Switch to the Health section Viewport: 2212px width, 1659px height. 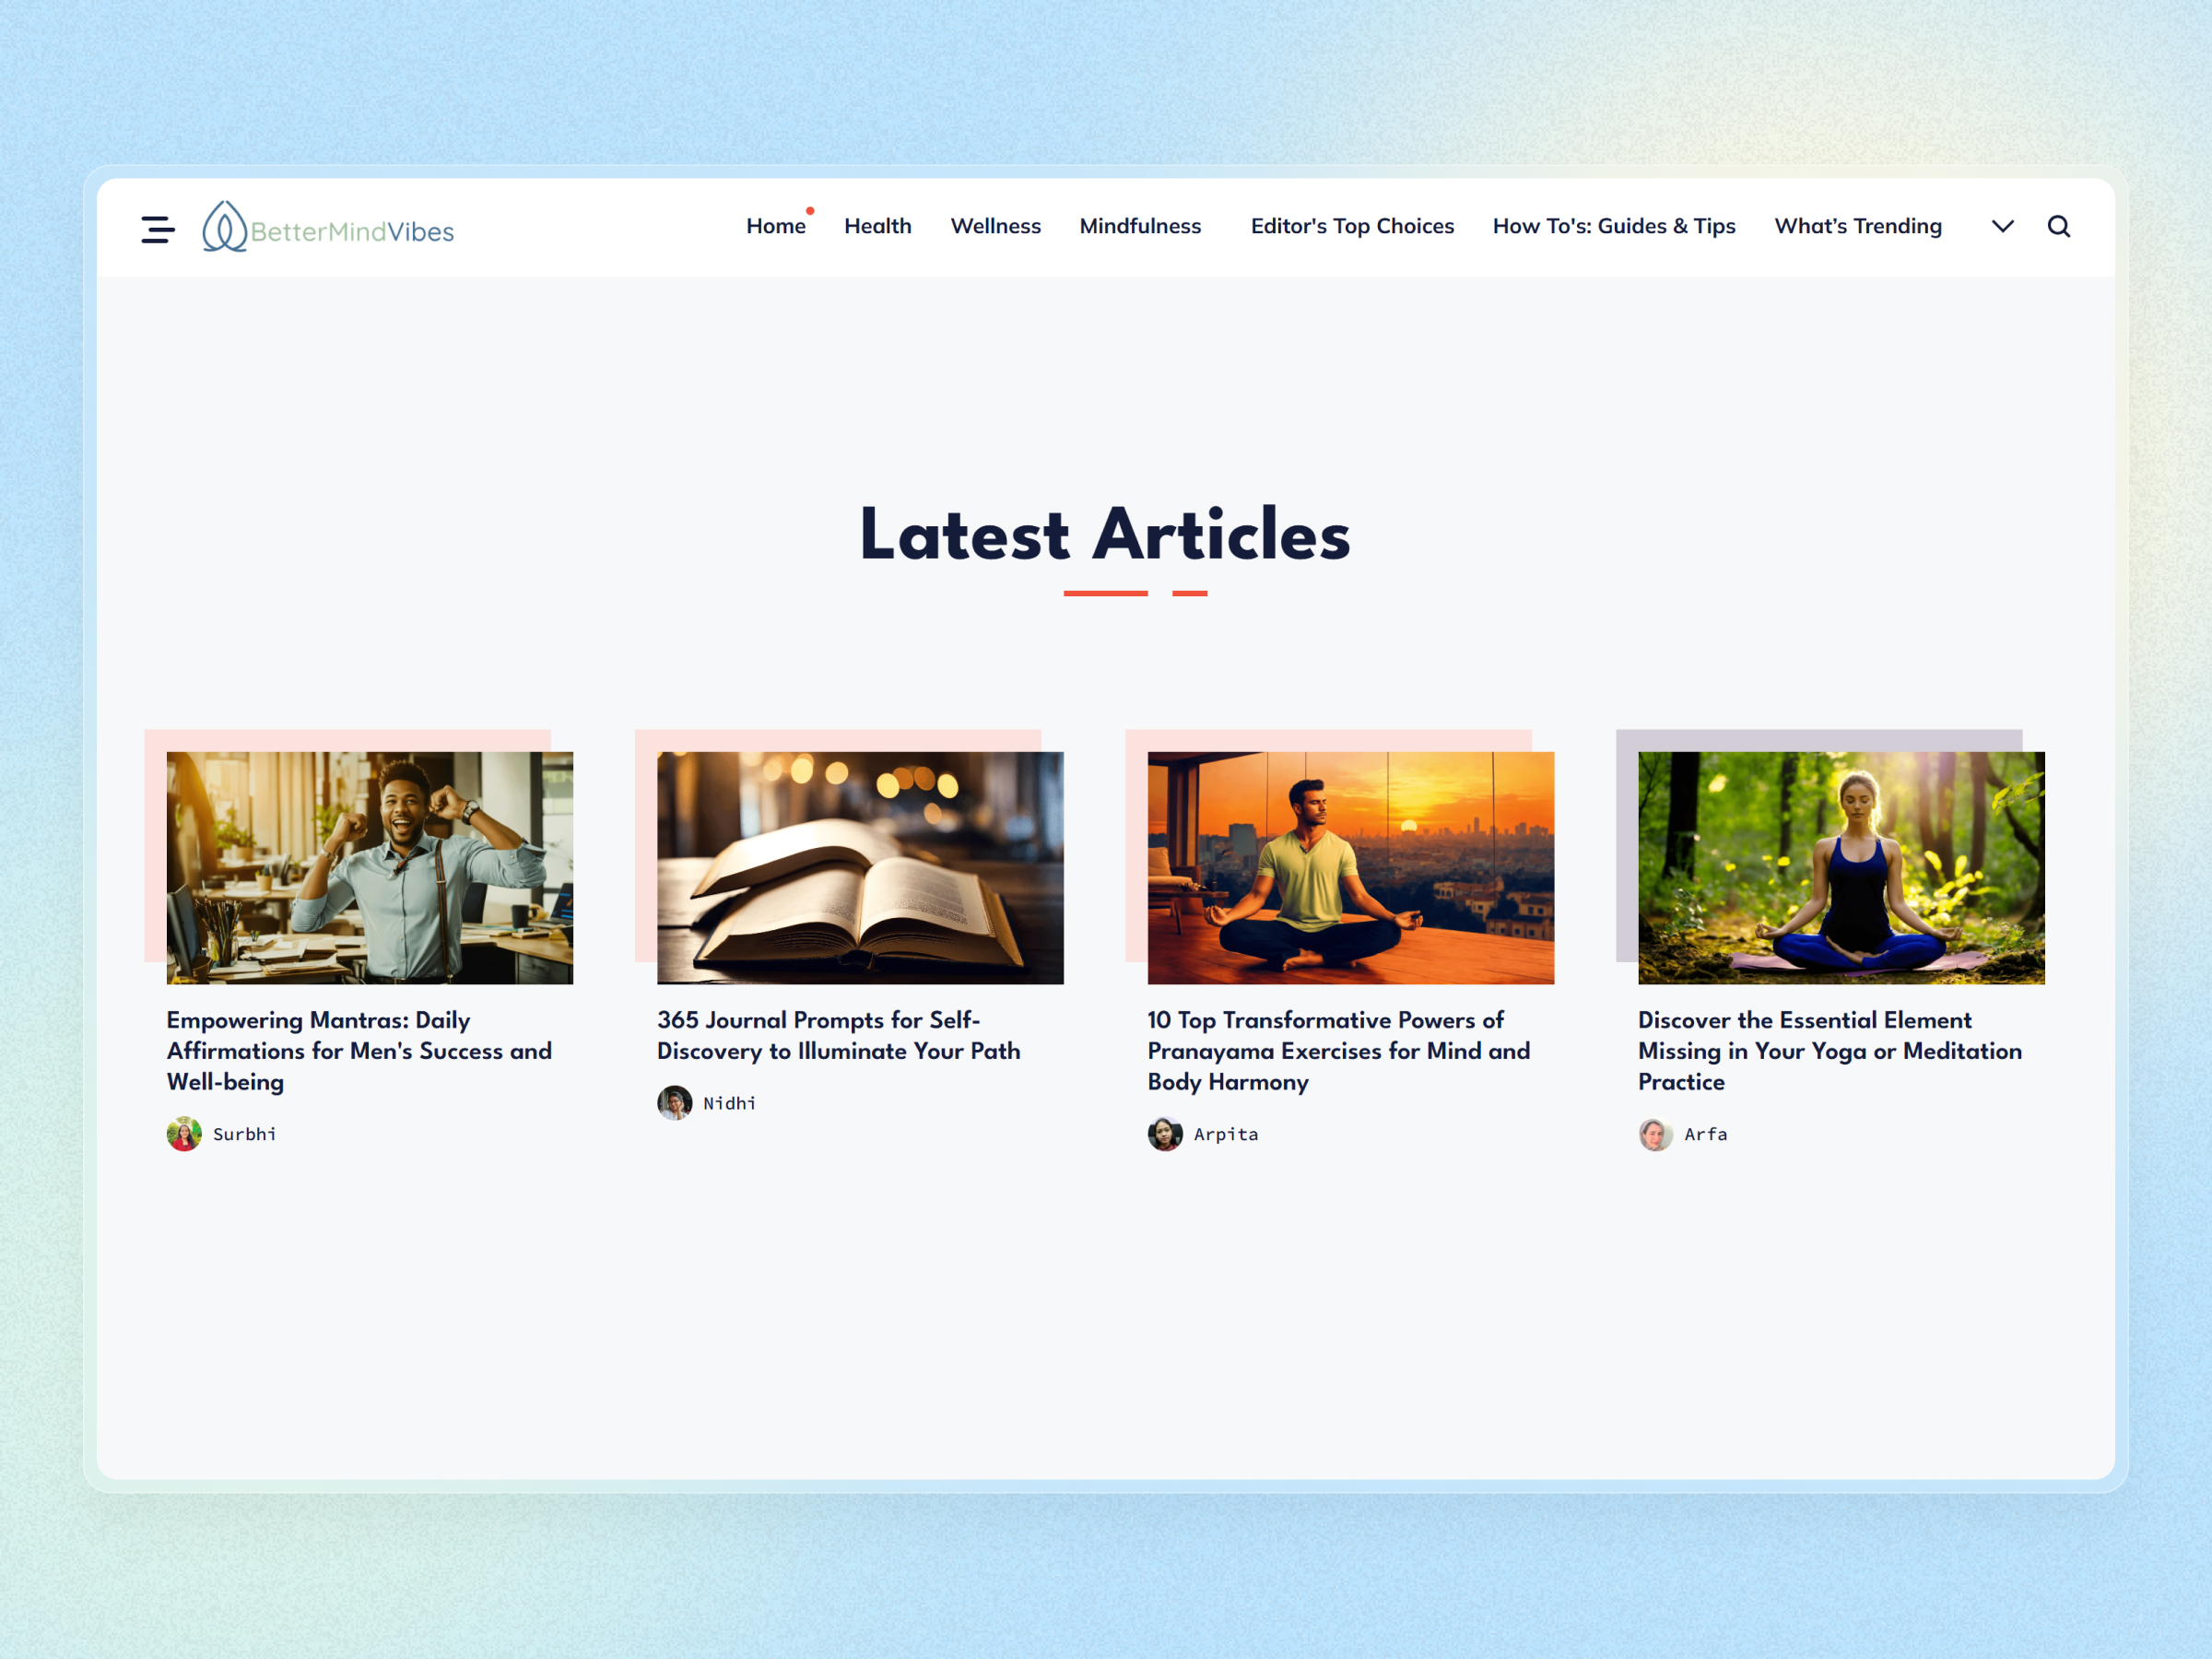(x=877, y=226)
